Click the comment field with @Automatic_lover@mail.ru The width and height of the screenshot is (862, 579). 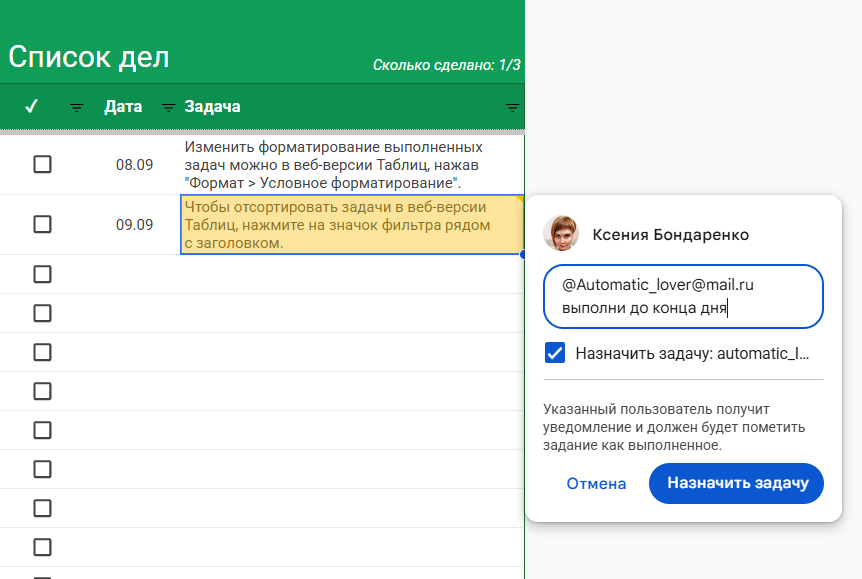pos(683,296)
